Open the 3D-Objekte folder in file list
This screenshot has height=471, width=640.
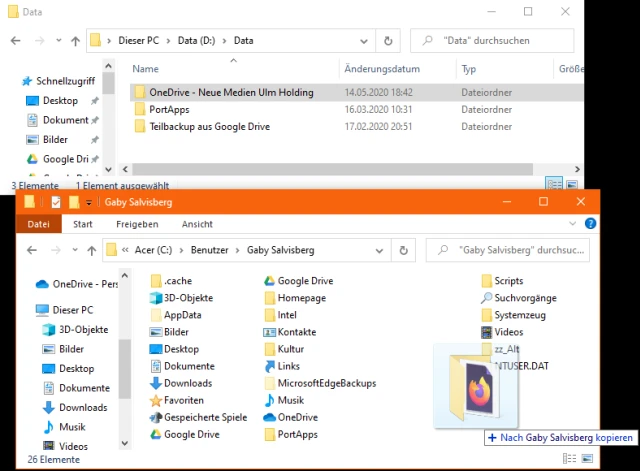[187, 298]
